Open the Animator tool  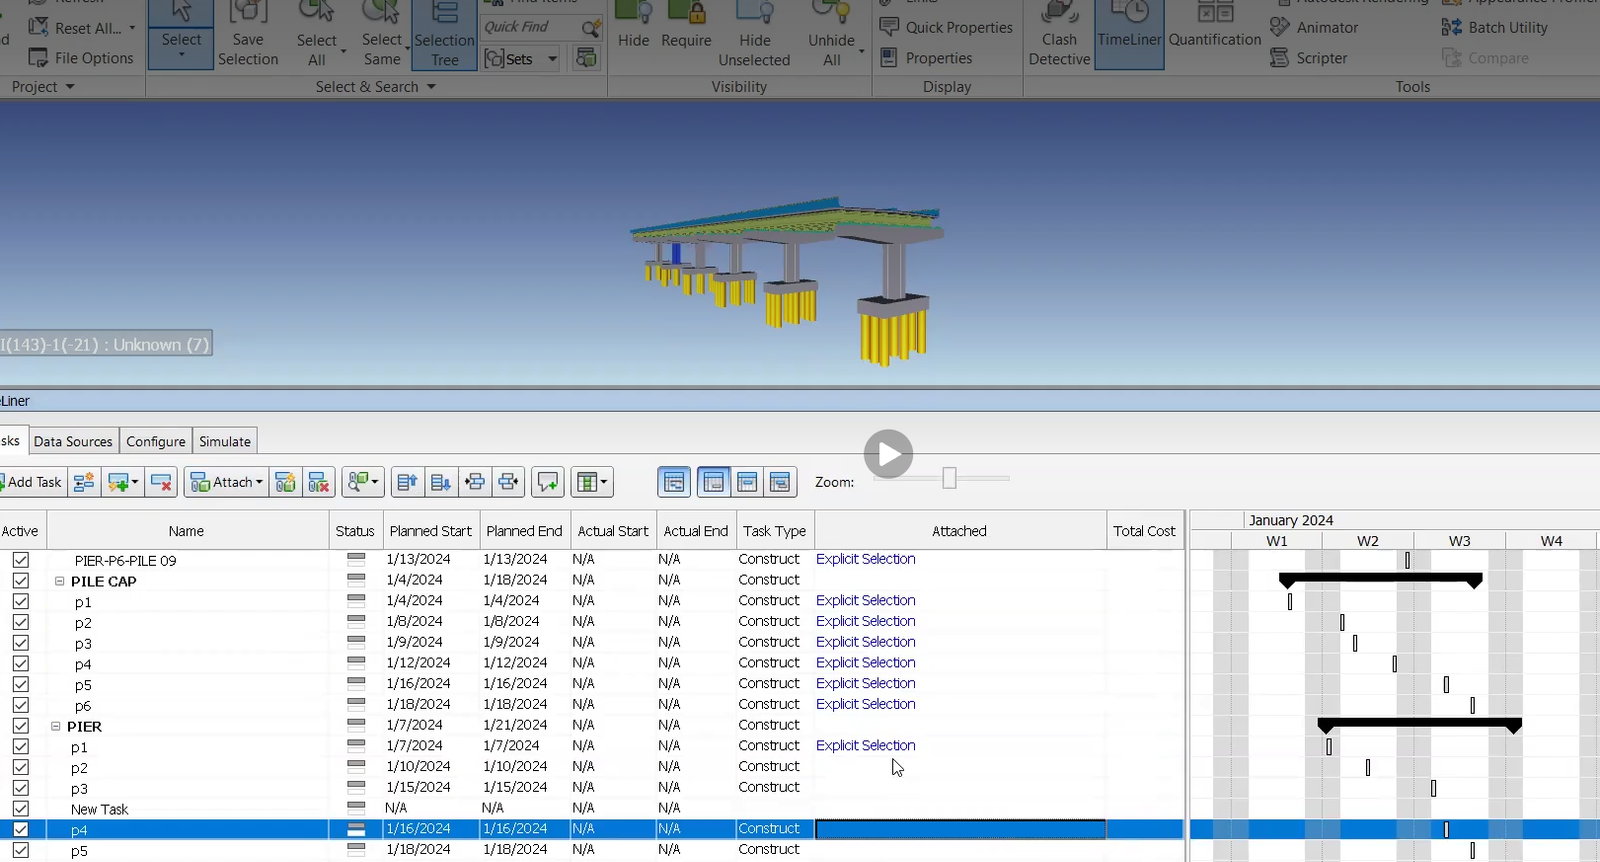click(1314, 28)
